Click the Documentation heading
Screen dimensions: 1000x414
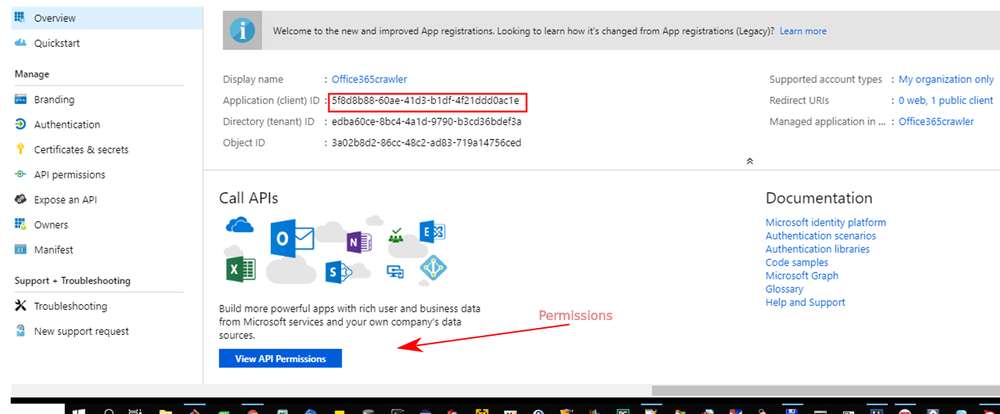pyautogui.click(x=819, y=198)
